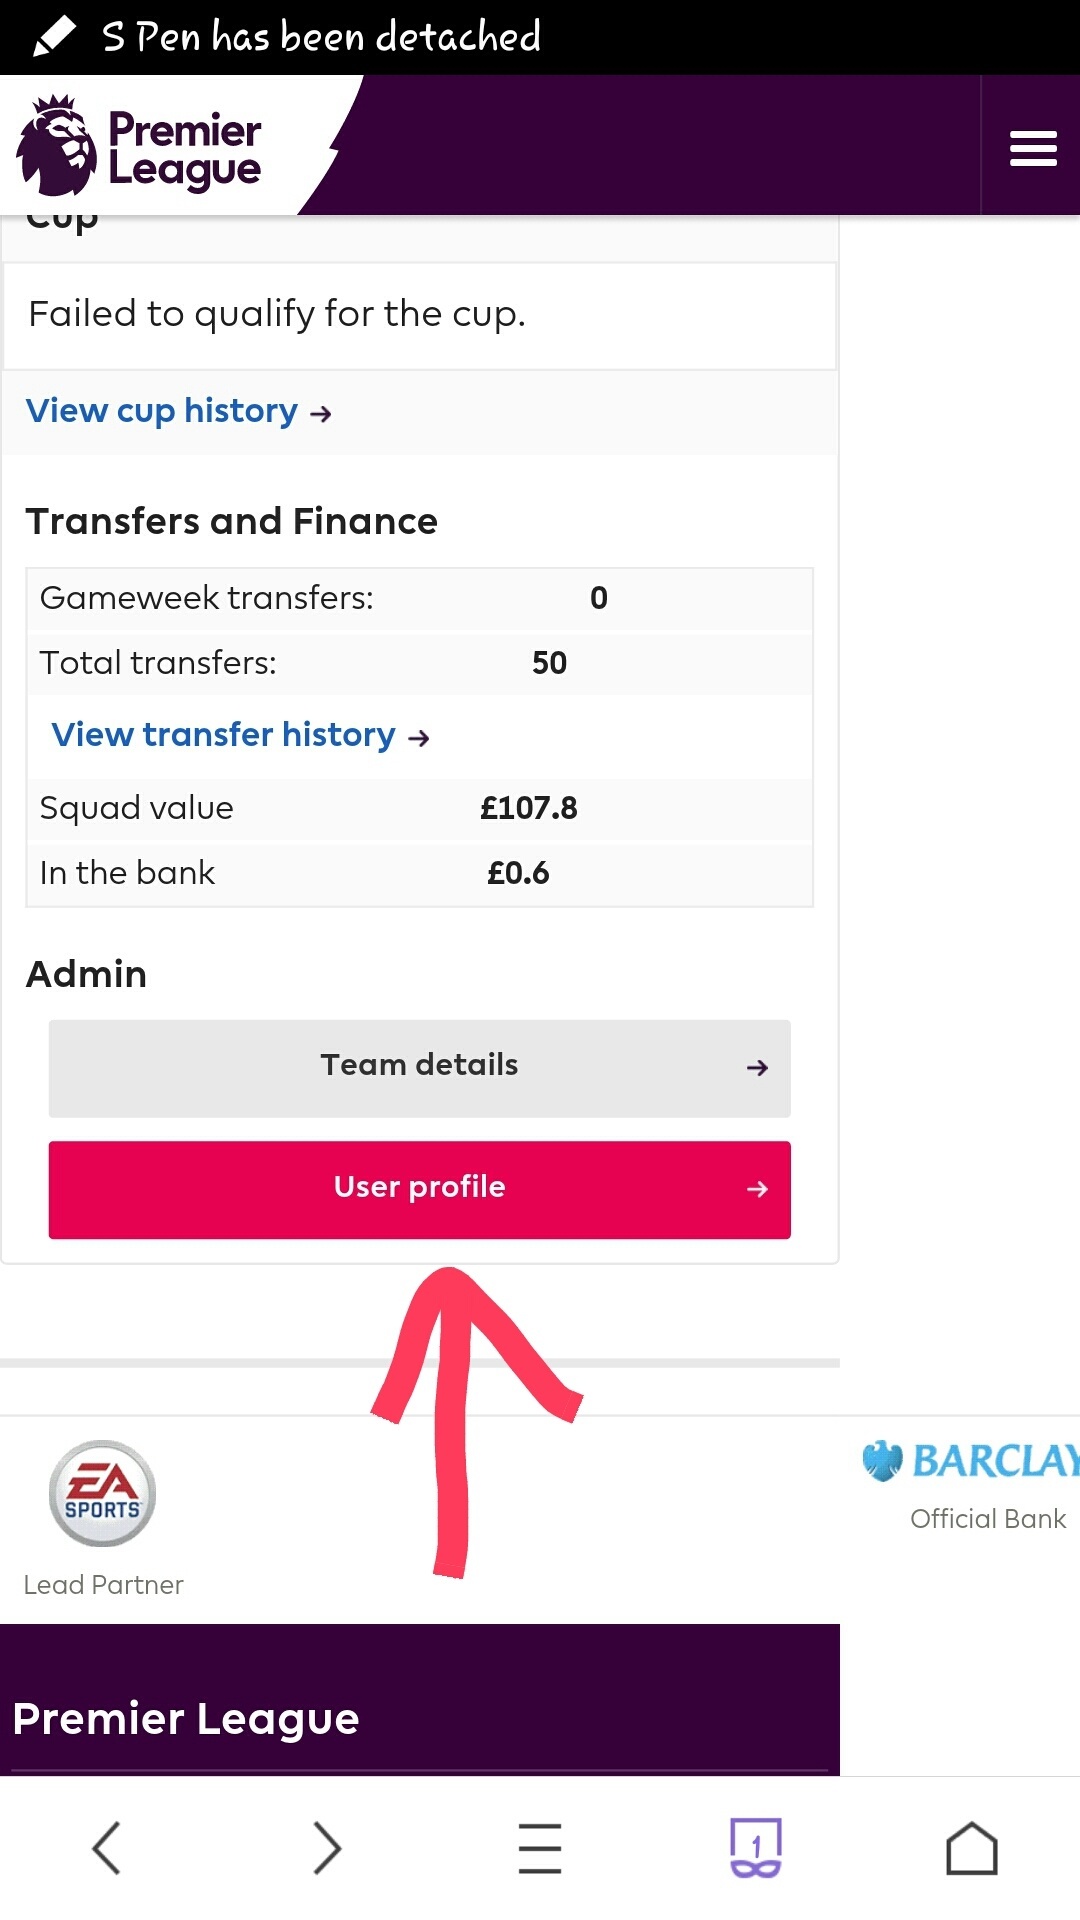This screenshot has width=1080, height=1920.
Task: Tap the Premier League footer heading
Action: pos(186,1719)
